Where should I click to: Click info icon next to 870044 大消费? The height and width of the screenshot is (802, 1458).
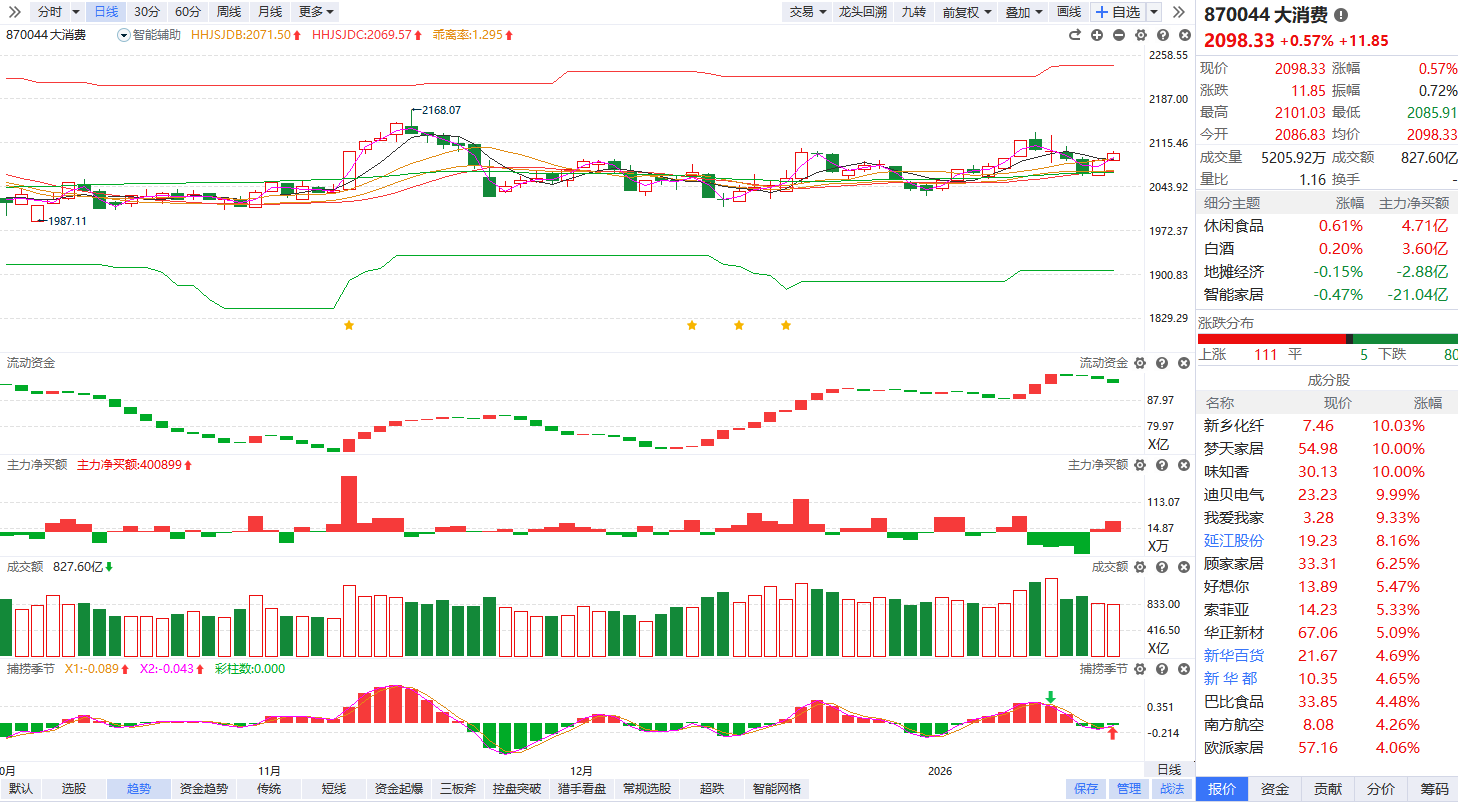[x=1341, y=15]
